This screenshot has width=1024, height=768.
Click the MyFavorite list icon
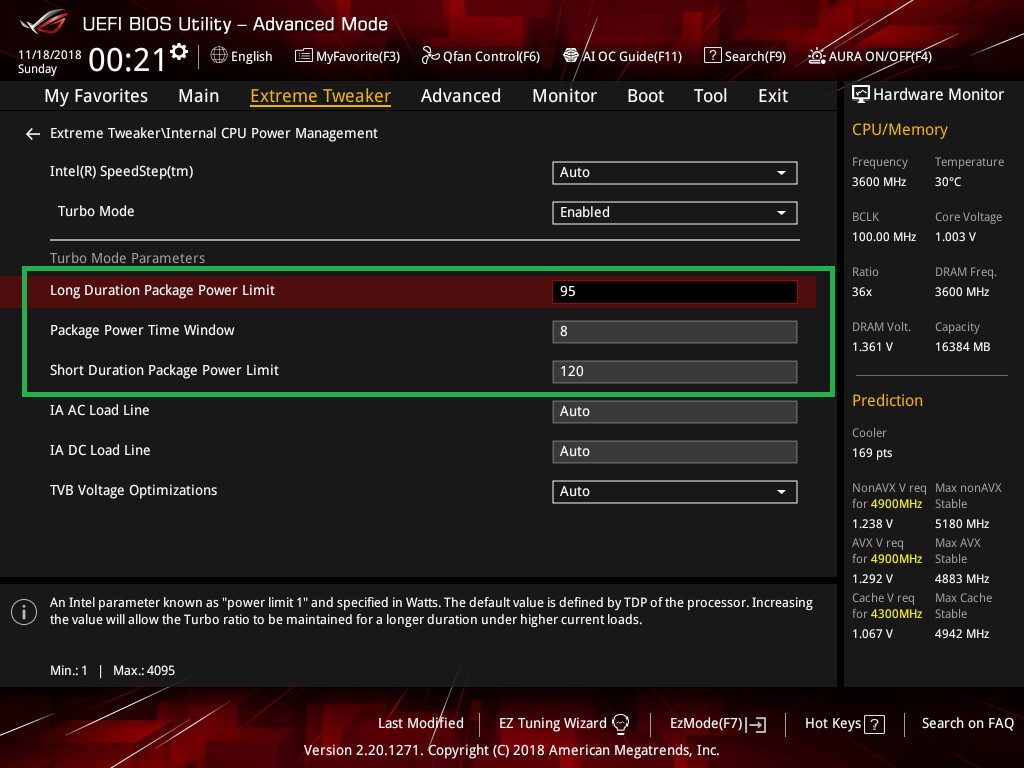[304, 56]
